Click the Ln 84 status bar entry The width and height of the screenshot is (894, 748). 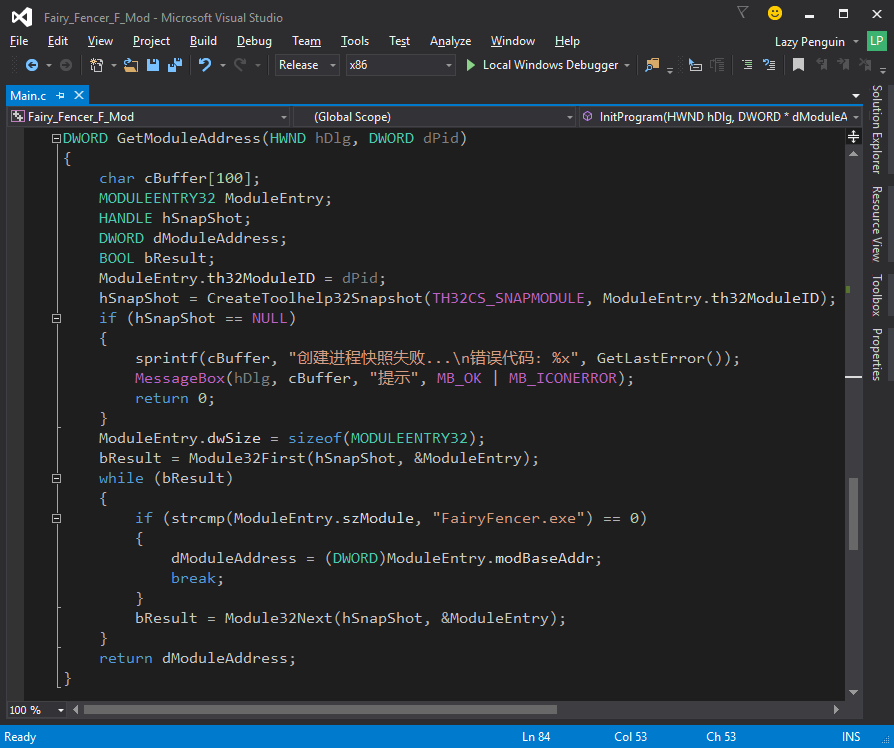[536, 737]
